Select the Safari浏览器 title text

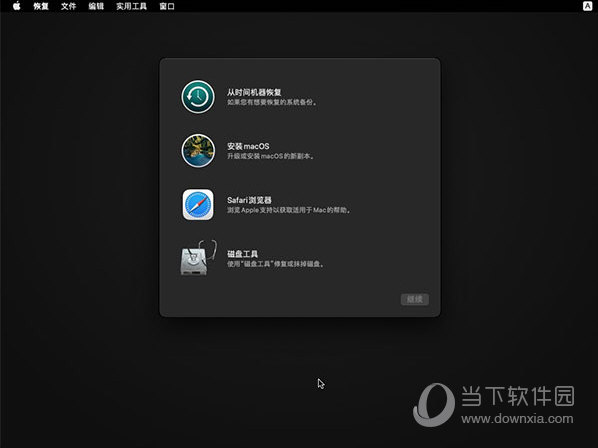click(x=249, y=200)
